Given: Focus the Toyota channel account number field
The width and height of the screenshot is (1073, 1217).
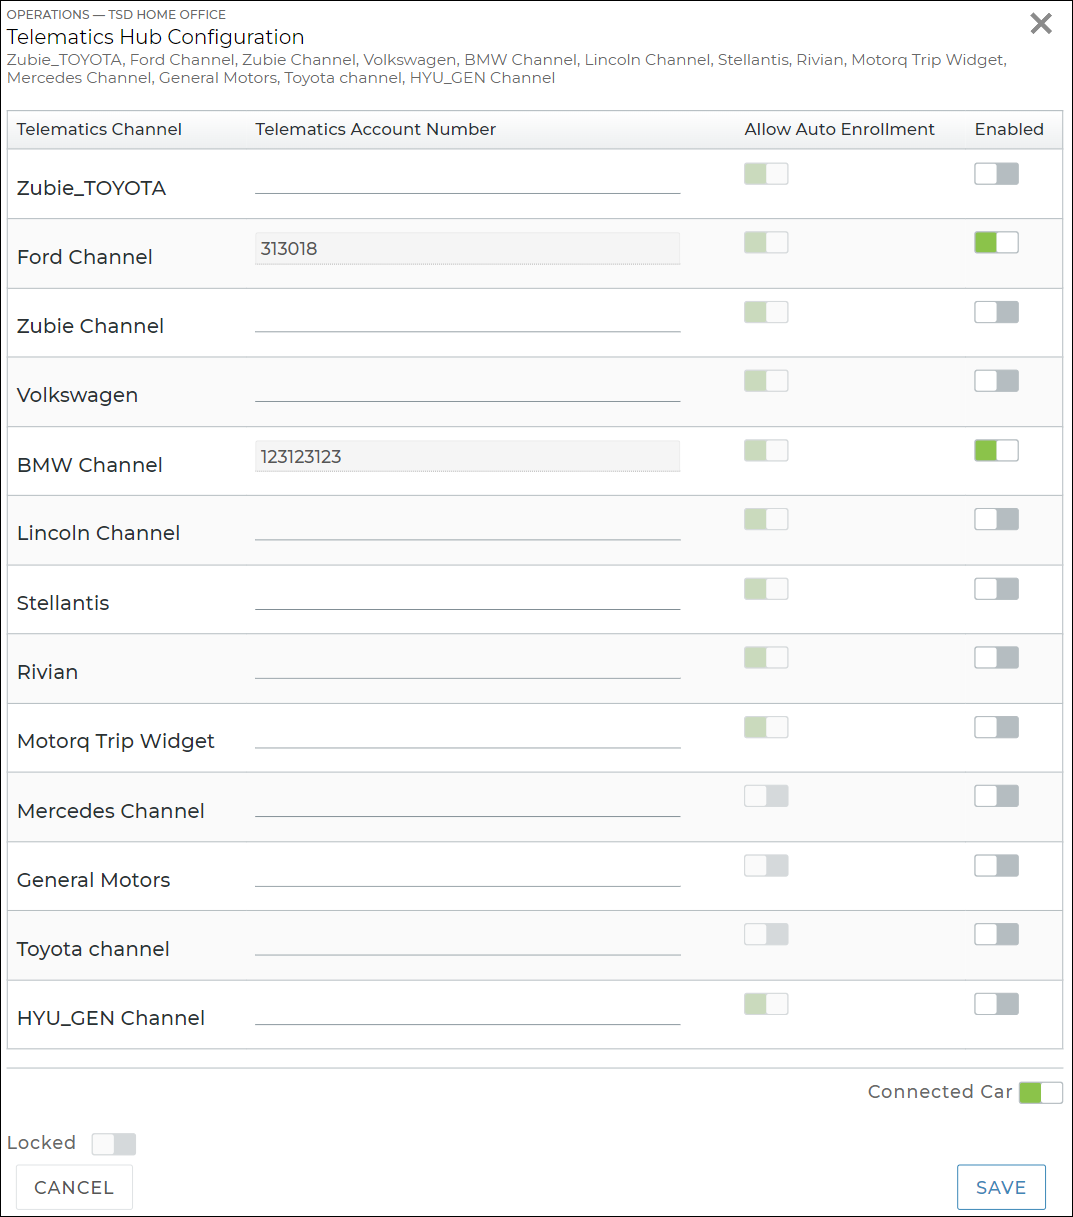Looking at the screenshot, I should point(467,942).
